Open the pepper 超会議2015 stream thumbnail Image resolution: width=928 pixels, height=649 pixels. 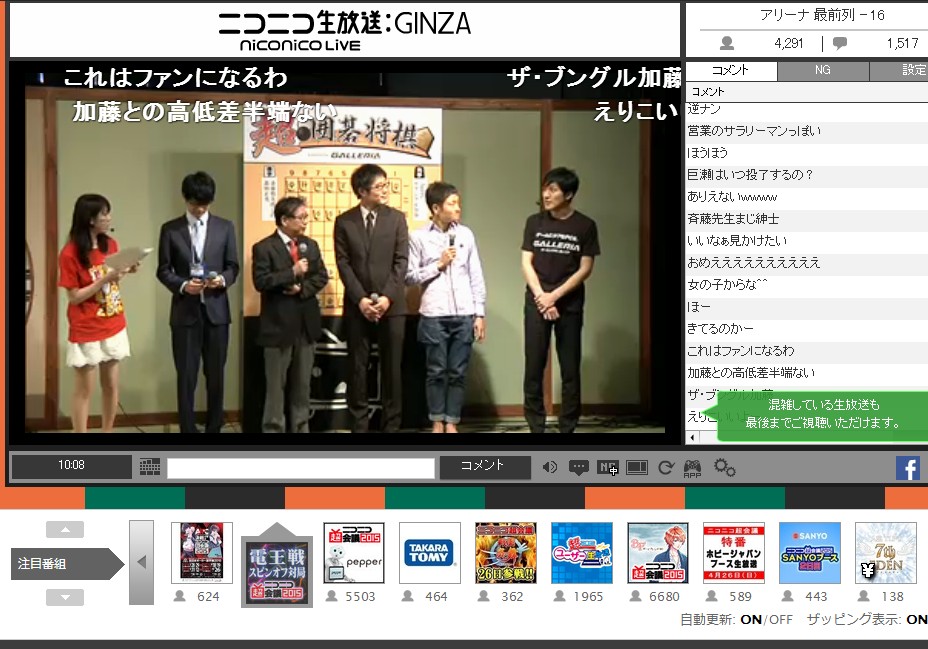(x=354, y=553)
